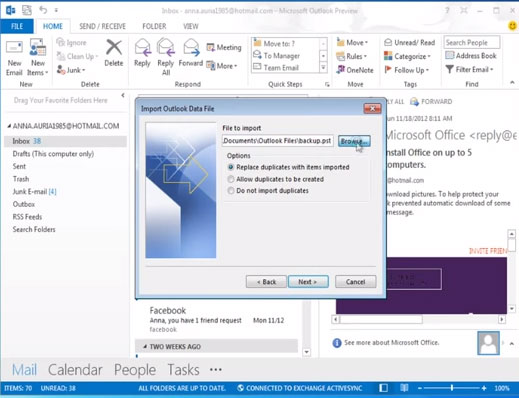Viewport: 519px width, 398px height.
Task: Click the contact photo placeholder
Action: [x=488, y=343]
